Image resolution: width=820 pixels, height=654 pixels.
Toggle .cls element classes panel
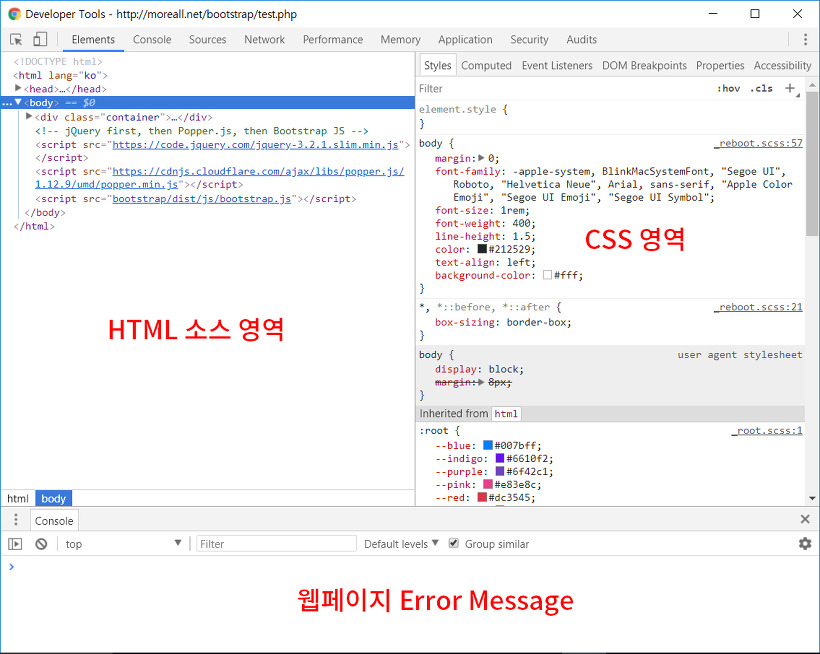click(761, 88)
